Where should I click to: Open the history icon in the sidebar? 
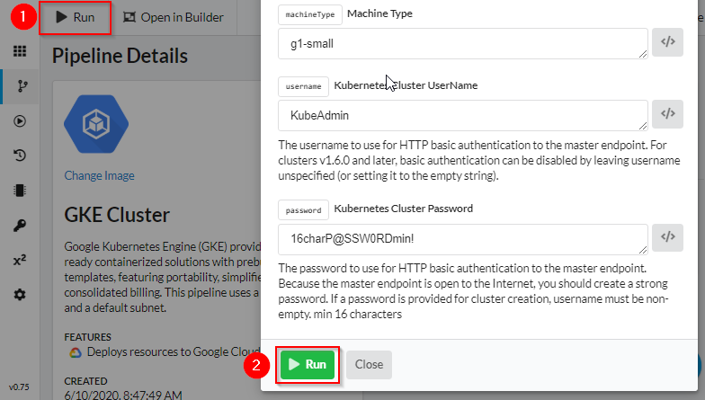[20, 156]
